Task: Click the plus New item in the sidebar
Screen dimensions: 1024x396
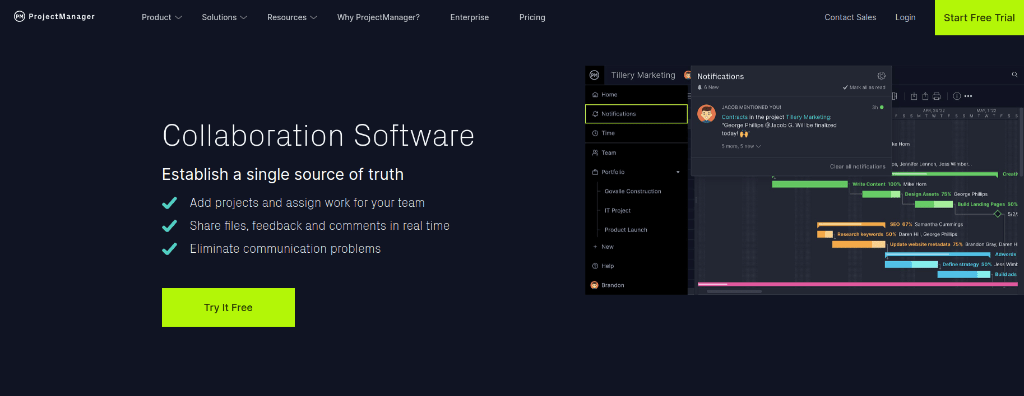Action: coord(603,247)
